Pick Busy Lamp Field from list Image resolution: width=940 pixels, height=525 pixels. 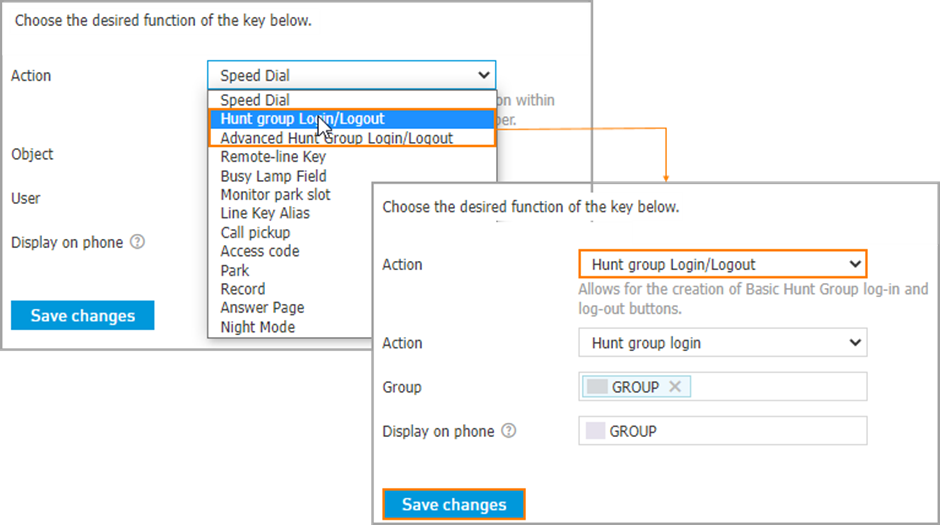(273, 176)
